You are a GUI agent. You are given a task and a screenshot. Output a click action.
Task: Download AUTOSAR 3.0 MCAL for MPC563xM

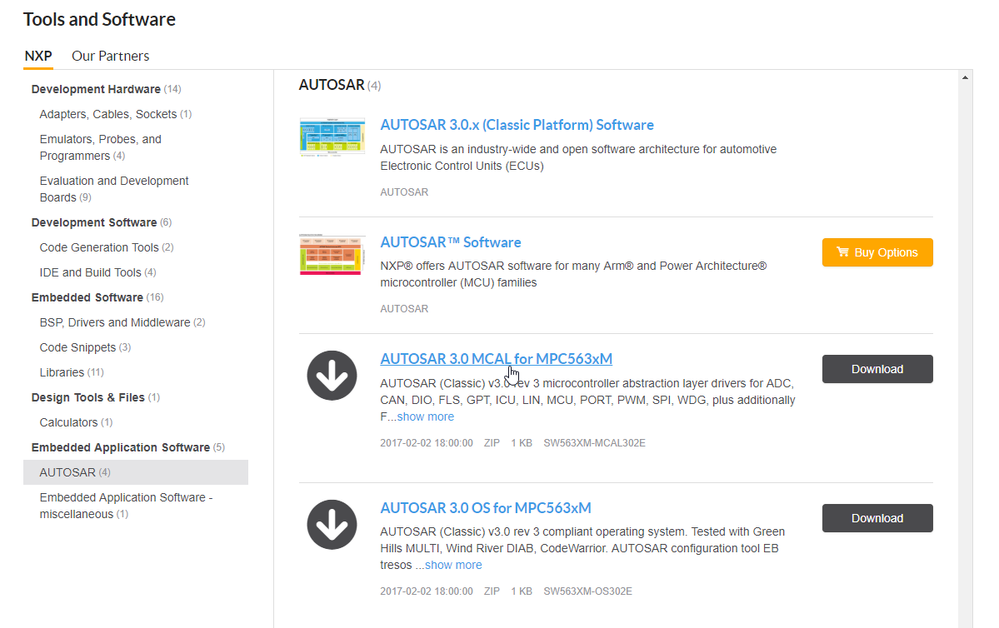(877, 369)
